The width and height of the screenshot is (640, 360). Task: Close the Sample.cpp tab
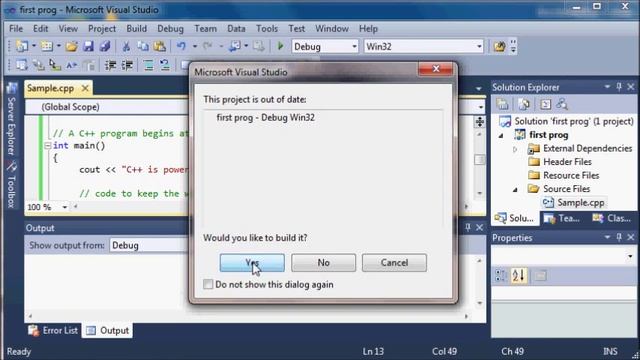(x=85, y=88)
